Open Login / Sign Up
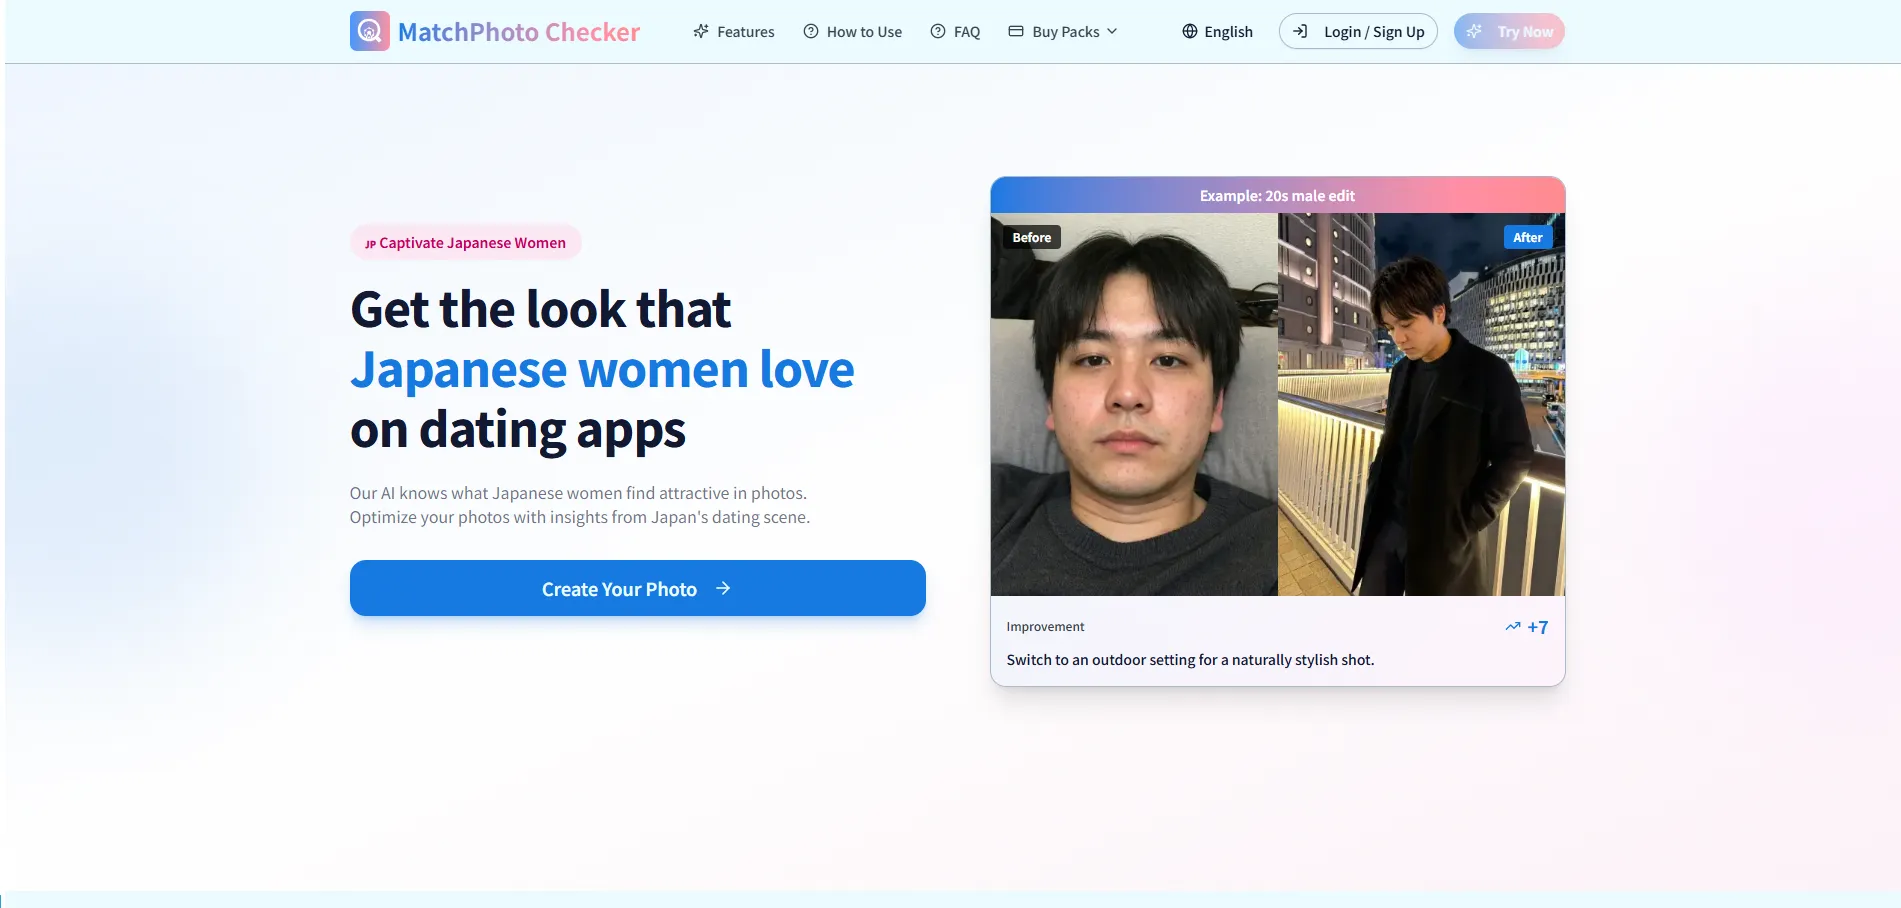 (x=1358, y=31)
